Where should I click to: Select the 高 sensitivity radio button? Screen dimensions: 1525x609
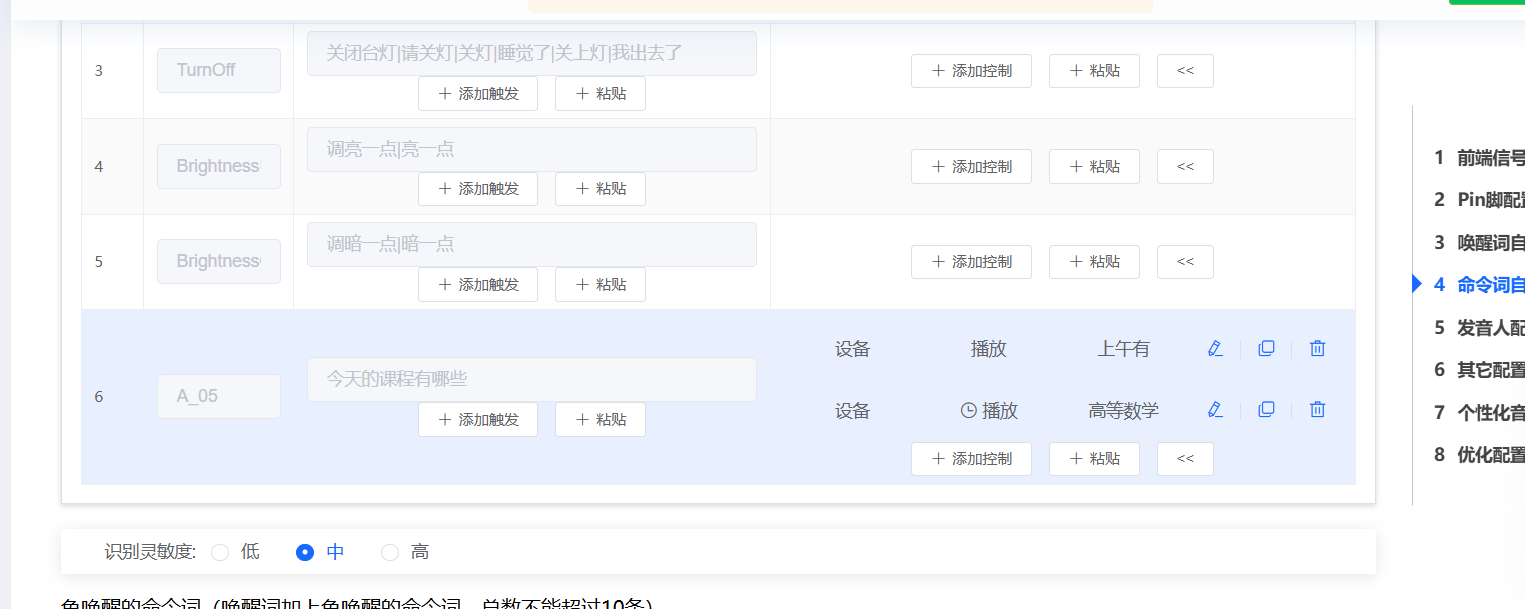389,551
